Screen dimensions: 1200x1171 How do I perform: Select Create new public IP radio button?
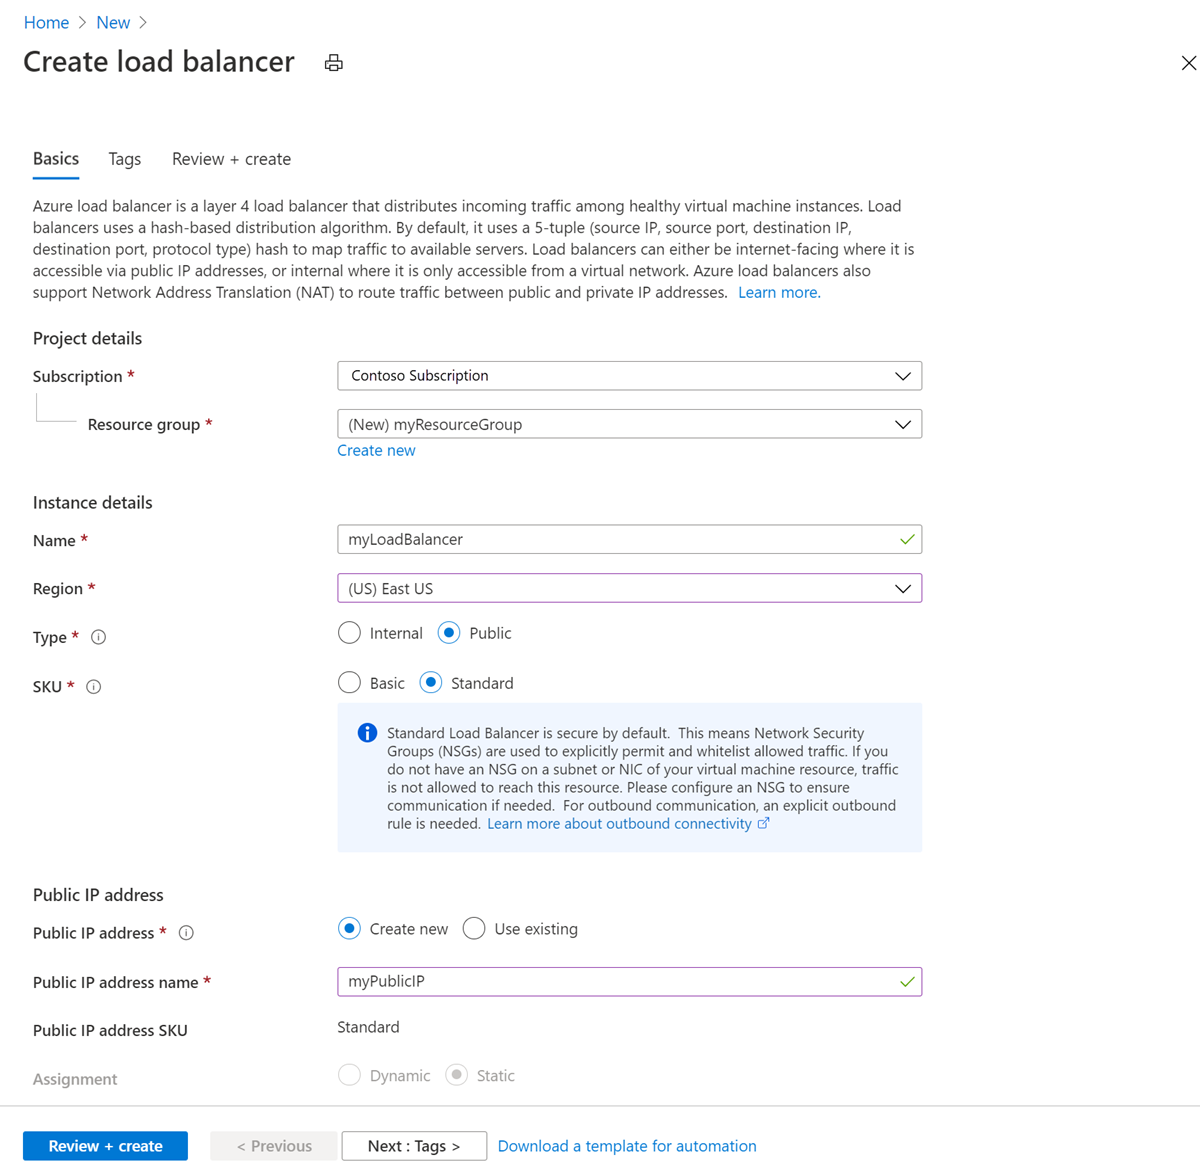tap(349, 929)
